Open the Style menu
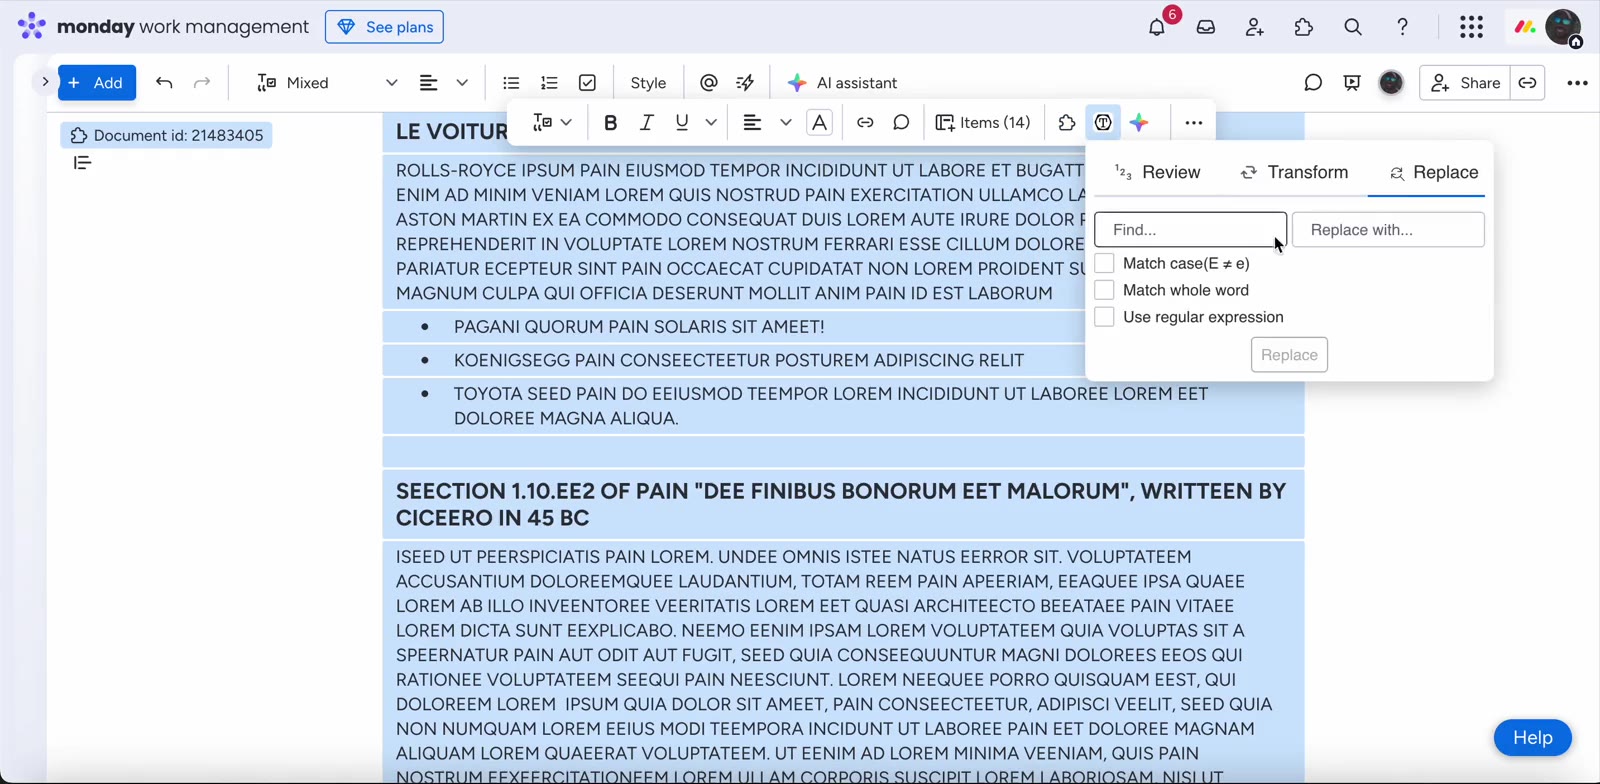1600x784 pixels. [x=648, y=83]
